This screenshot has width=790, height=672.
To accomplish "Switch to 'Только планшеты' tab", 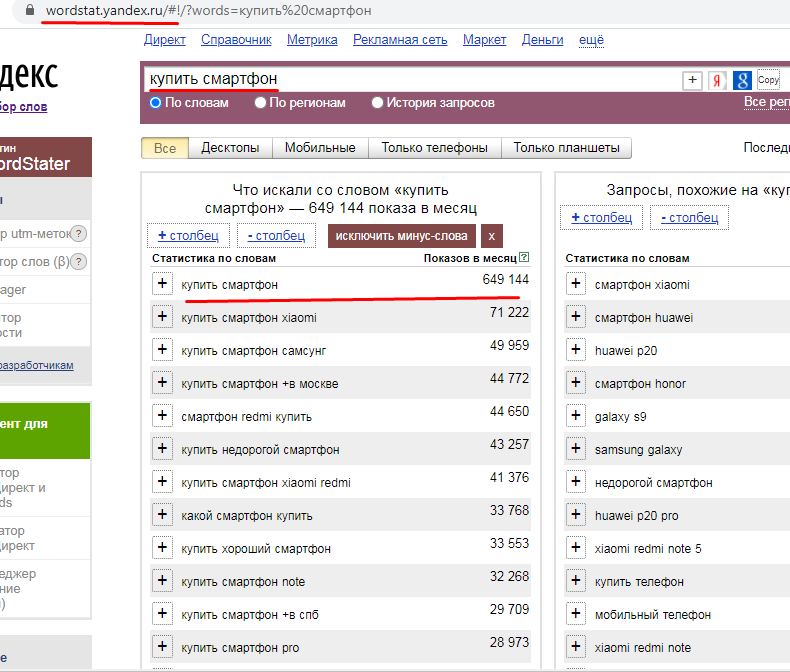I will click(x=566, y=148).
